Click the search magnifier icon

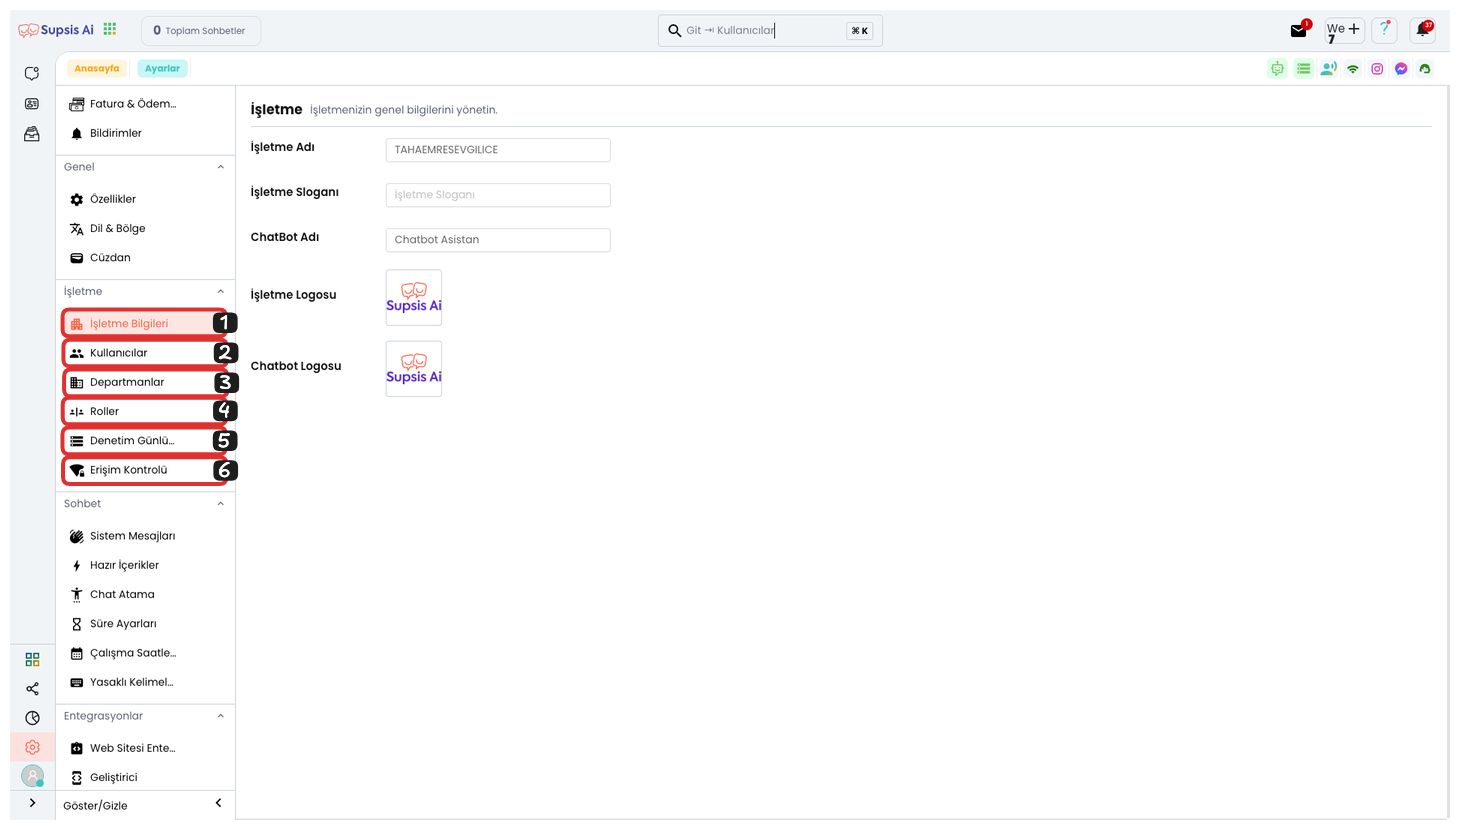pos(675,31)
